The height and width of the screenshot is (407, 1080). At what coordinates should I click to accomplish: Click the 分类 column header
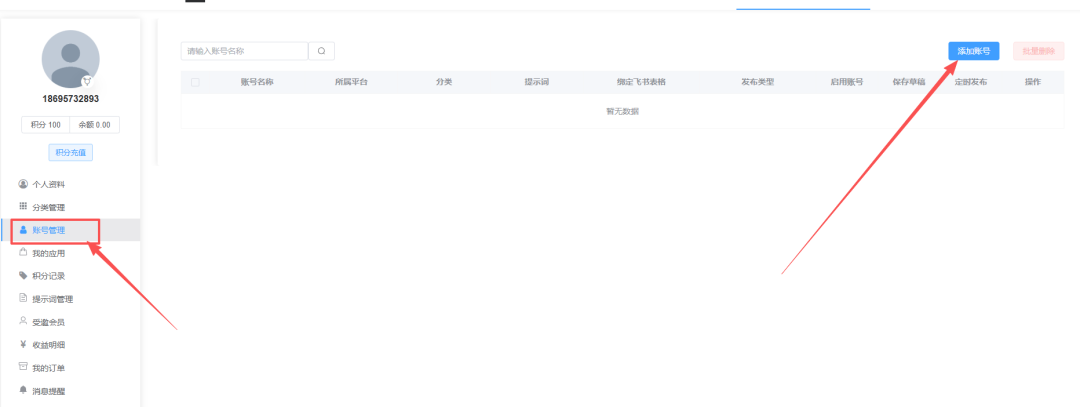click(444, 82)
